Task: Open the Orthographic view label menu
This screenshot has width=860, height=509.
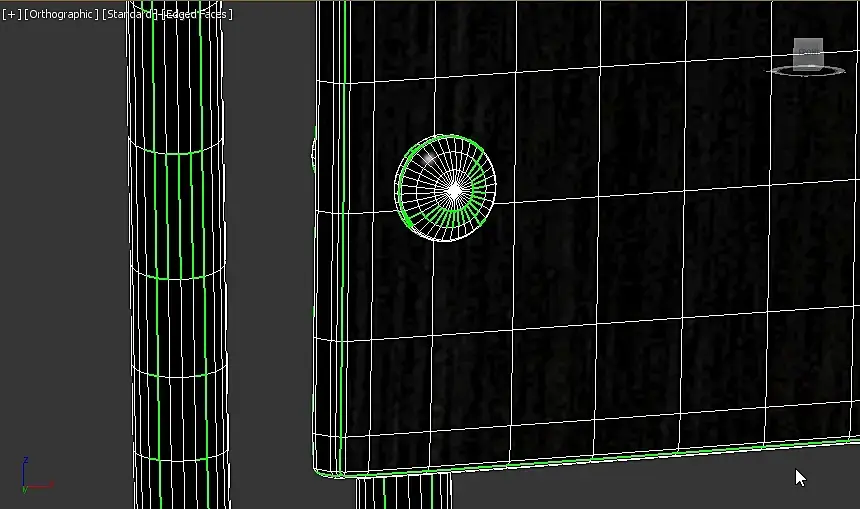Action: tap(61, 14)
